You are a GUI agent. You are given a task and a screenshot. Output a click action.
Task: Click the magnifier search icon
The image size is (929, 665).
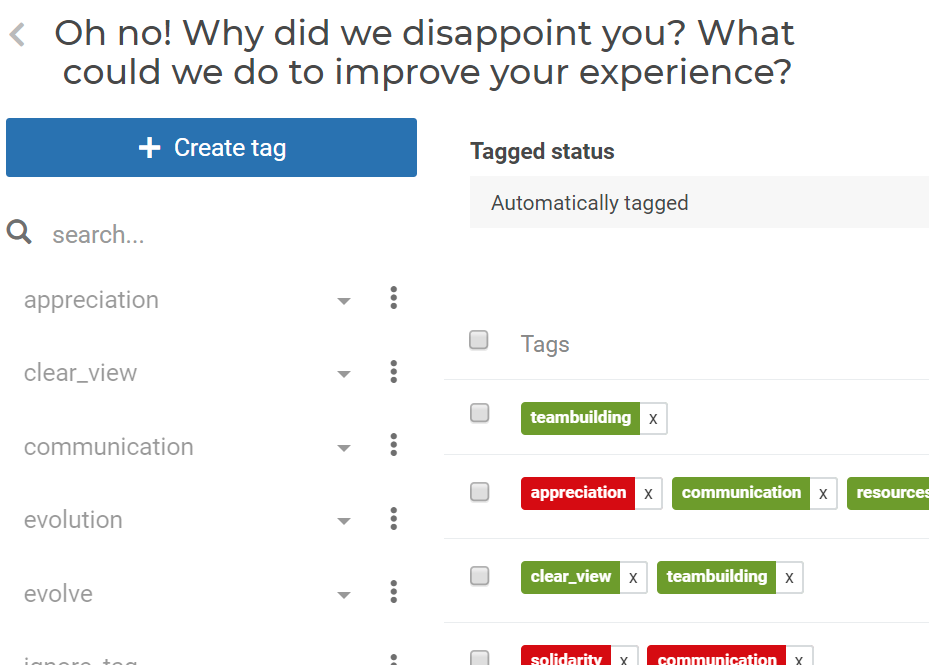coord(19,232)
